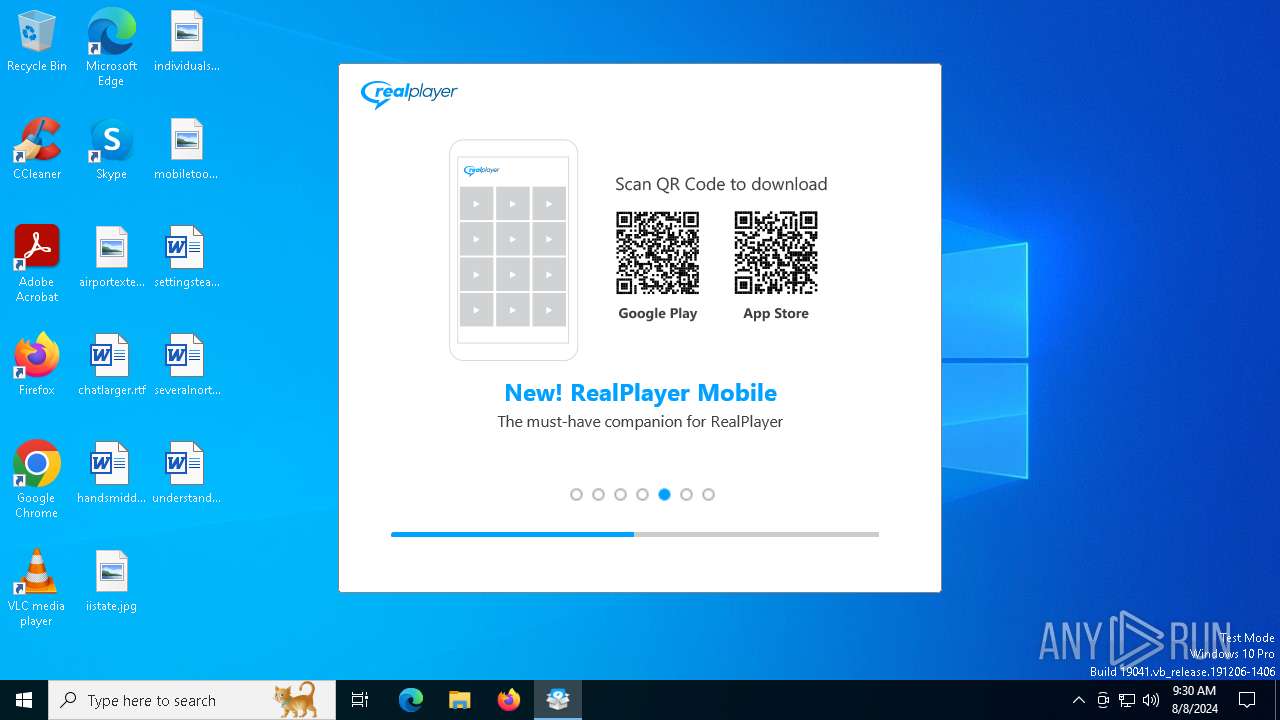Open Task View from the taskbar
Viewport: 1280px width, 720px height.
click(360, 700)
